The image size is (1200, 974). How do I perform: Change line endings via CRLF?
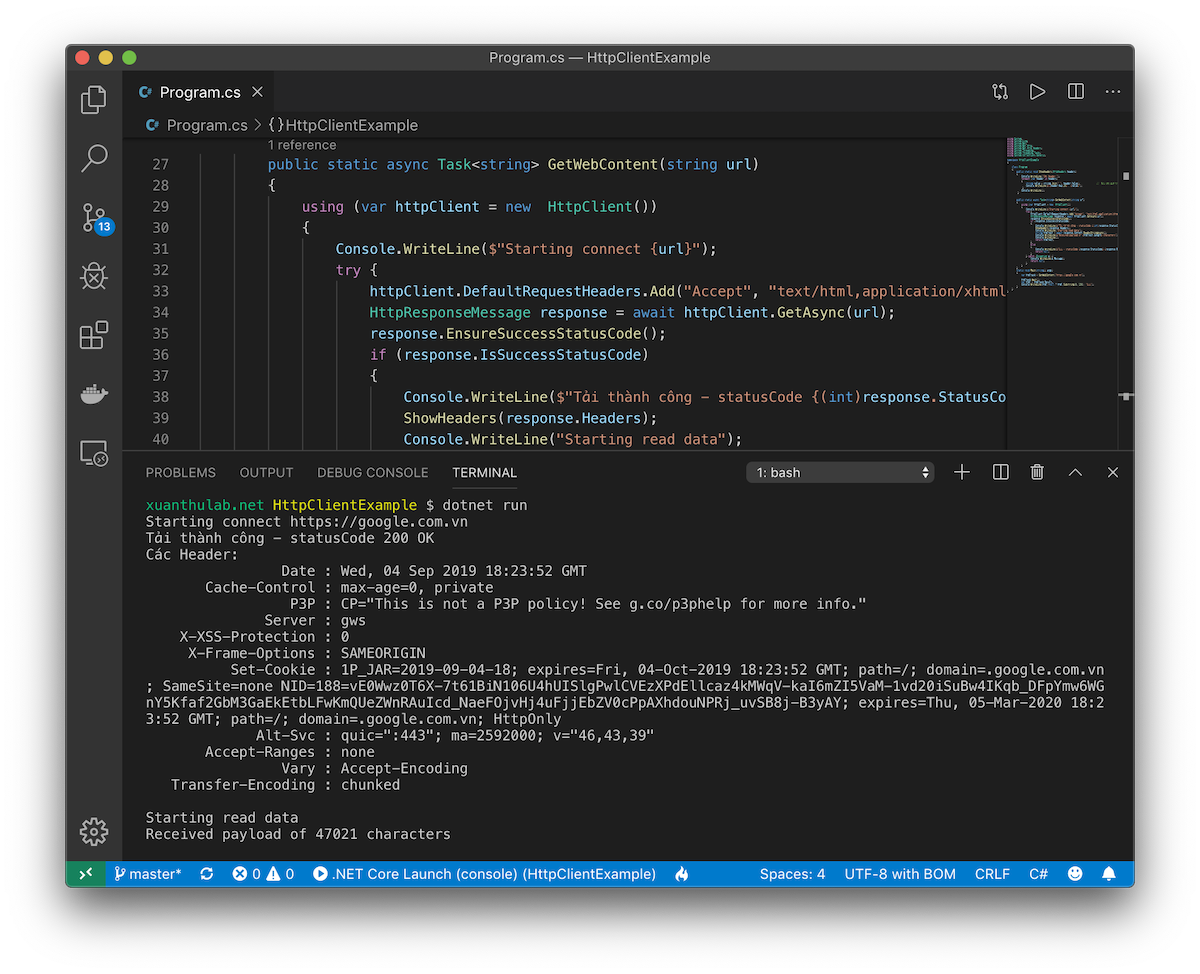click(x=992, y=873)
